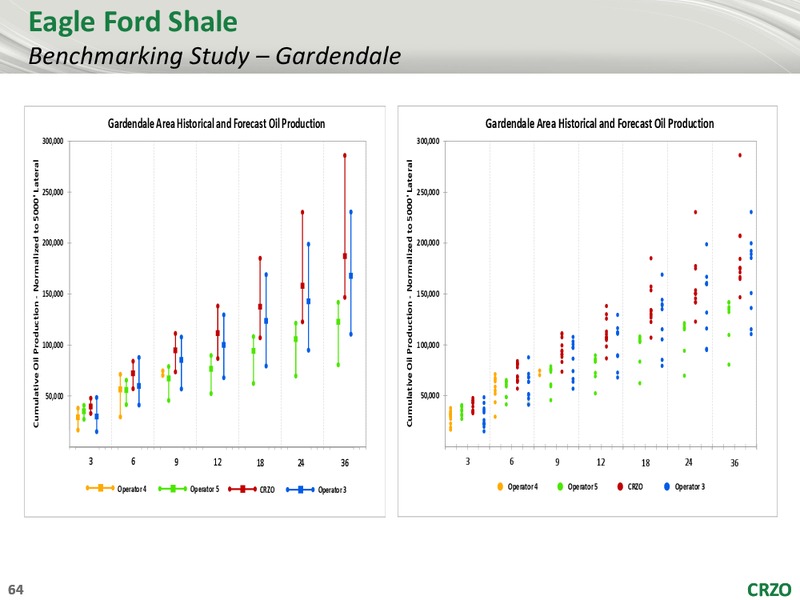Click CRZO's highest 36-month point on left chart
This screenshot has width=800, height=600.
345,155
